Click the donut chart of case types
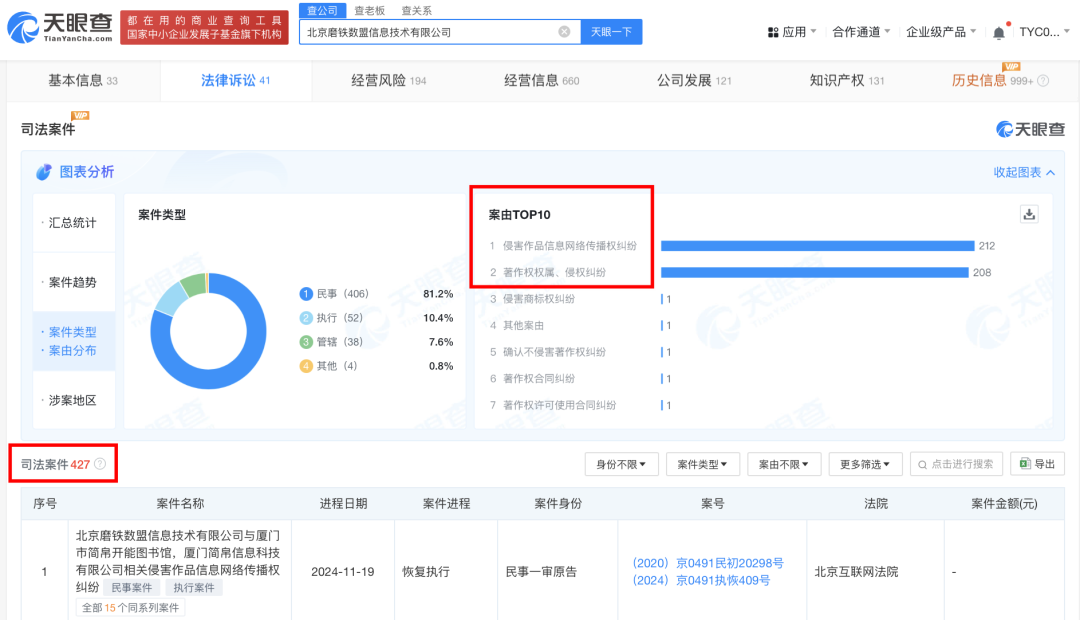 pyautogui.click(x=208, y=331)
